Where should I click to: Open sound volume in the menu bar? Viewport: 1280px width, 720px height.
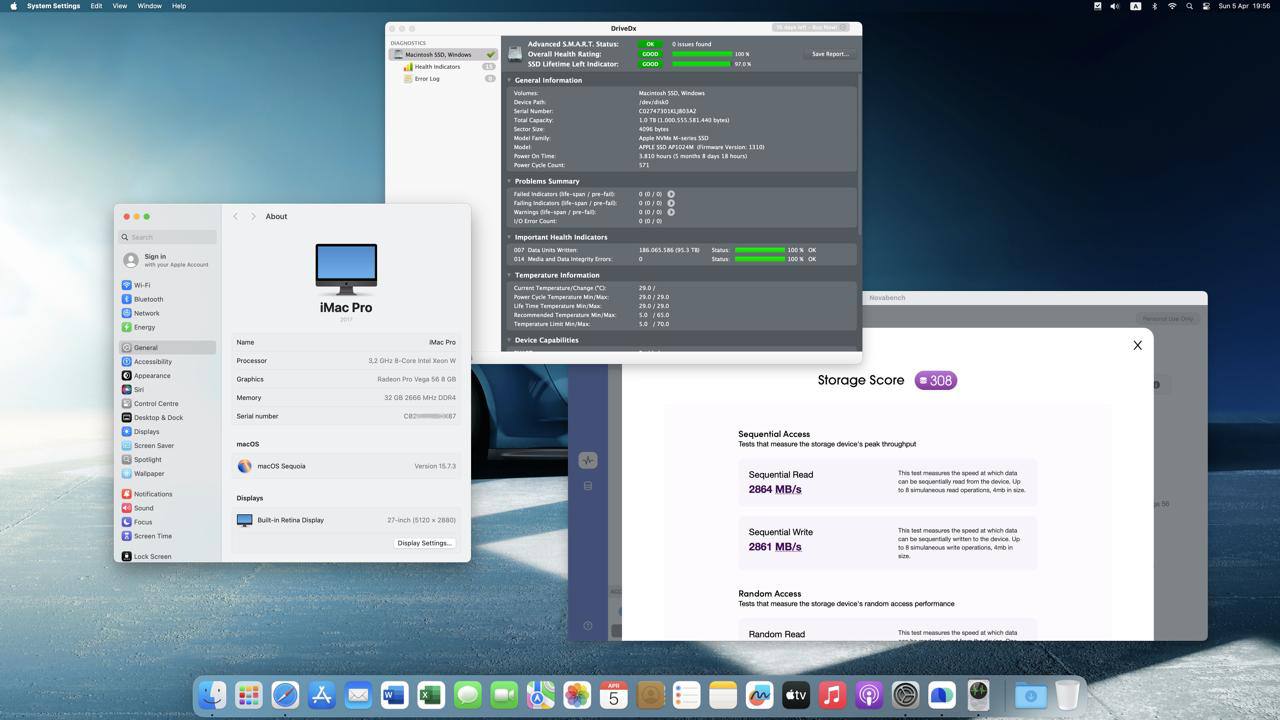point(1115,6)
